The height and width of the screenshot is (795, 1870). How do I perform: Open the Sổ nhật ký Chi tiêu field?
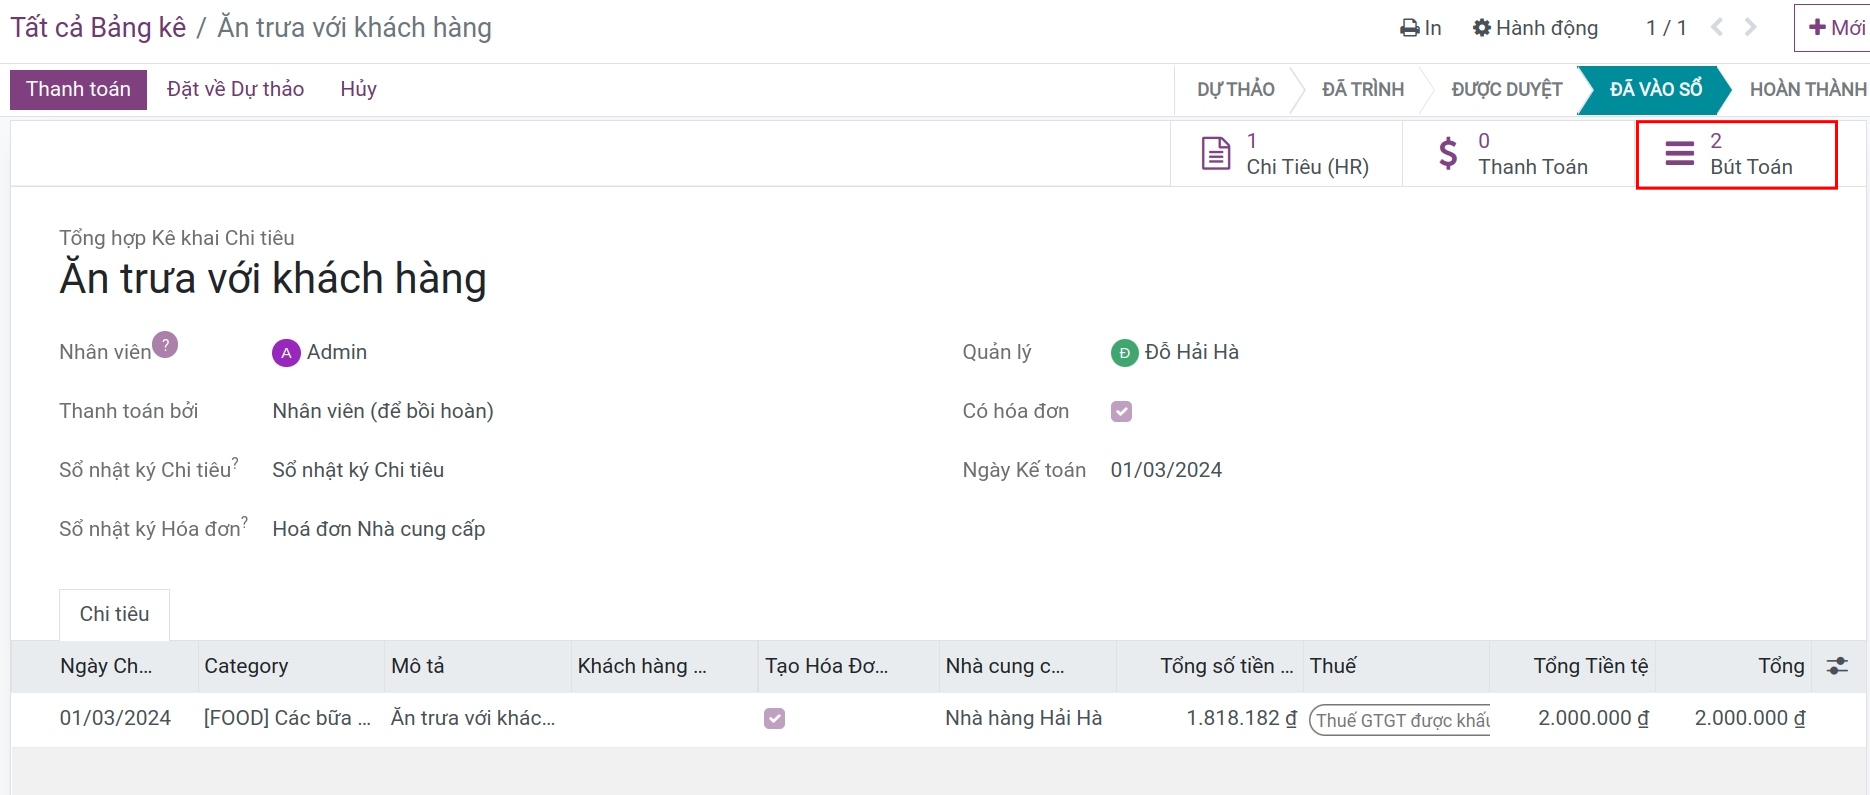[358, 471]
